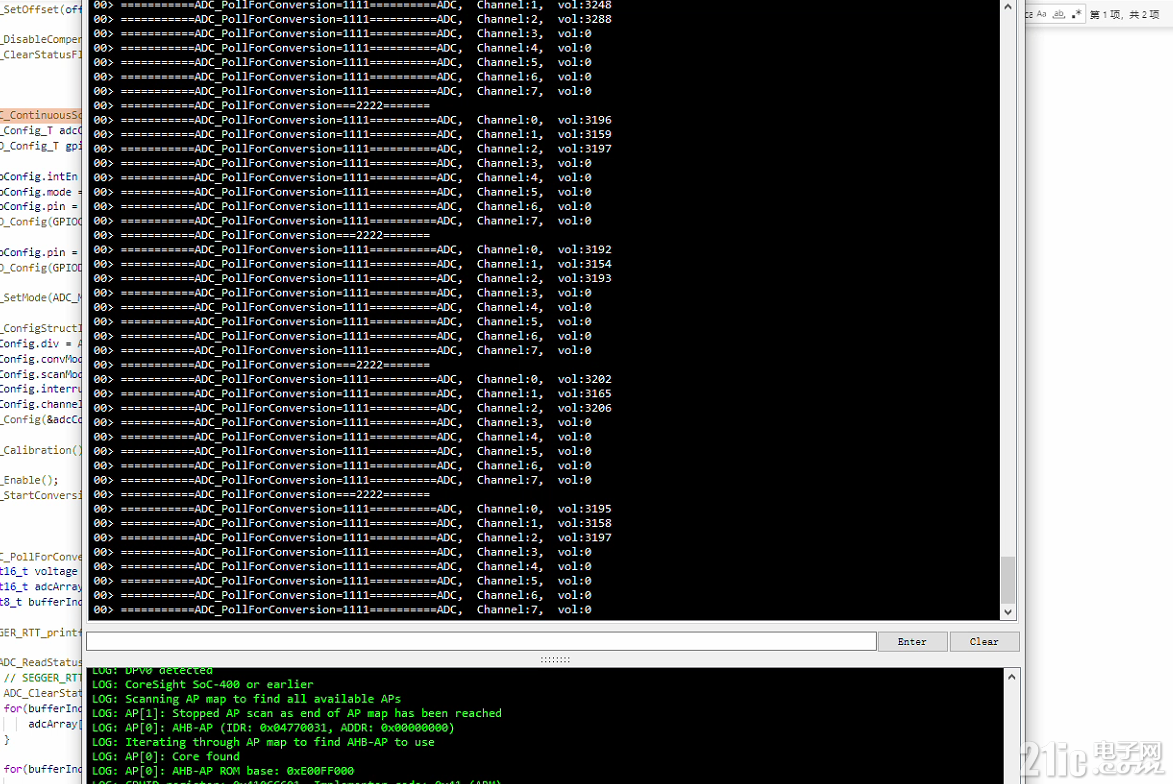This screenshot has width=1173, height=784.
Task: Click the log panel scroll up arrow
Action: tap(1011, 676)
